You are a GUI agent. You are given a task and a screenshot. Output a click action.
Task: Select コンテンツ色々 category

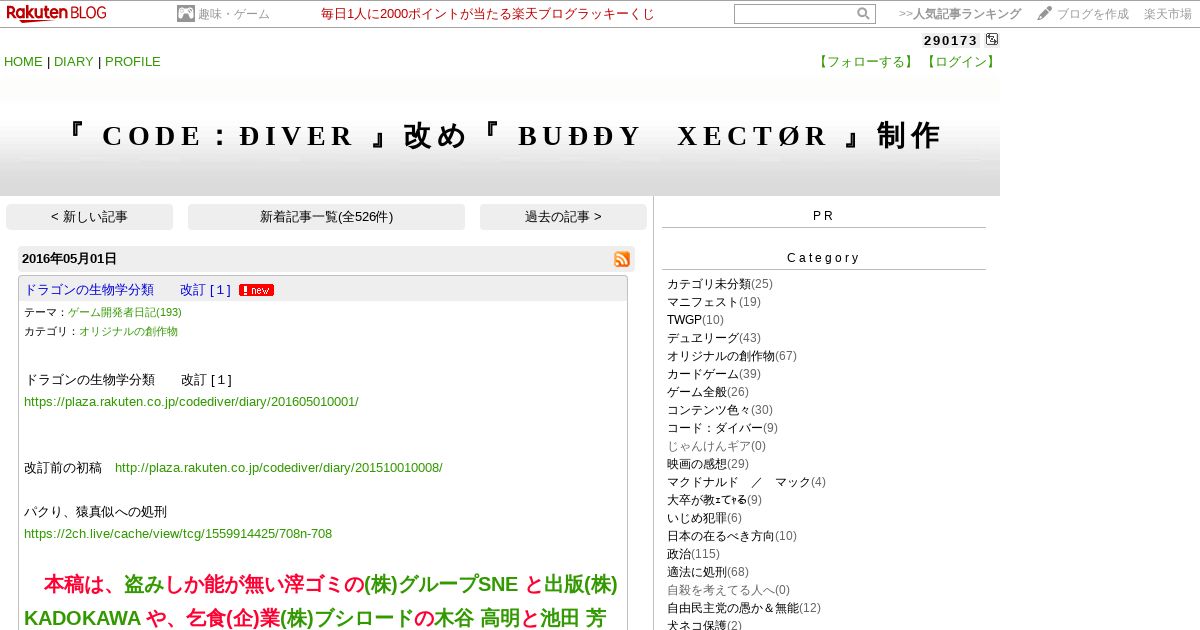click(709, 410)
